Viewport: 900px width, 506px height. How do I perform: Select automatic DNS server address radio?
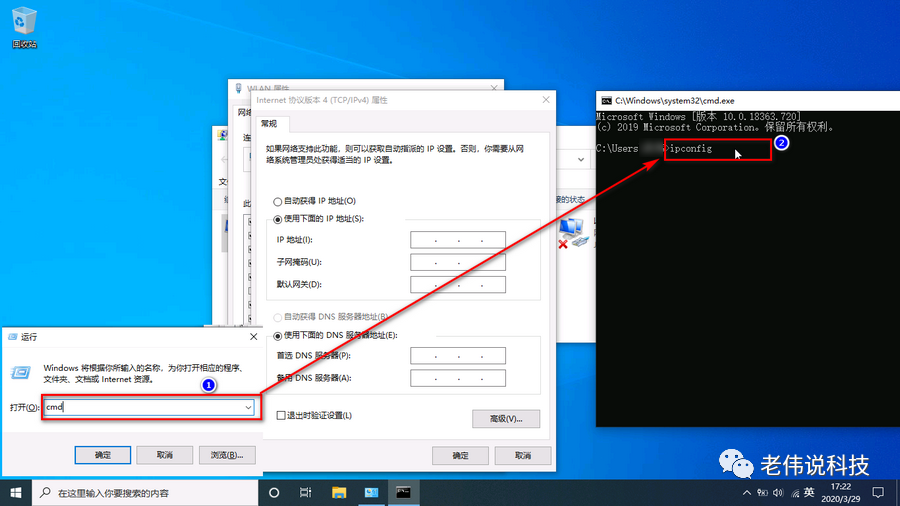277,317
